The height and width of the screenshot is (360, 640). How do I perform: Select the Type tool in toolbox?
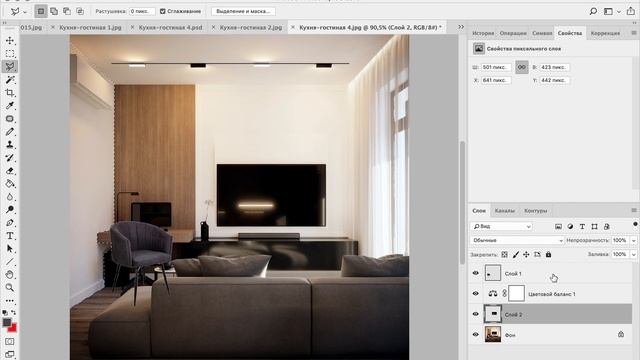[10, 236]
